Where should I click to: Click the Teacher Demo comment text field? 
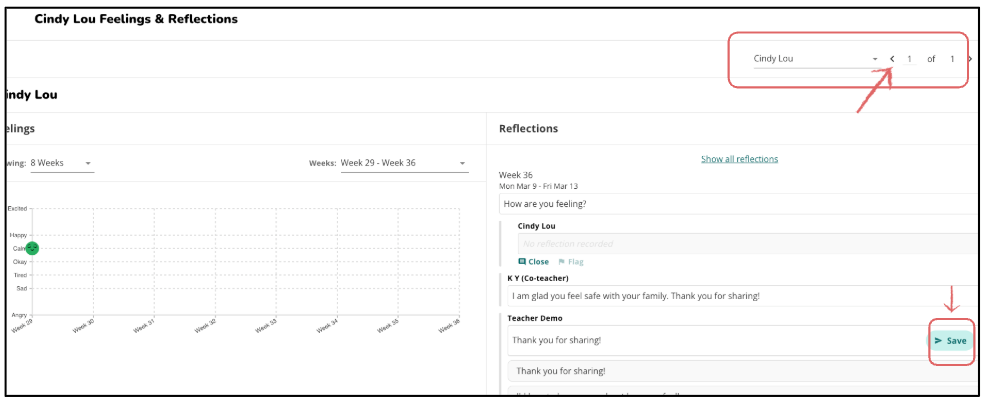pyautogui.click(x=716, y=341)
